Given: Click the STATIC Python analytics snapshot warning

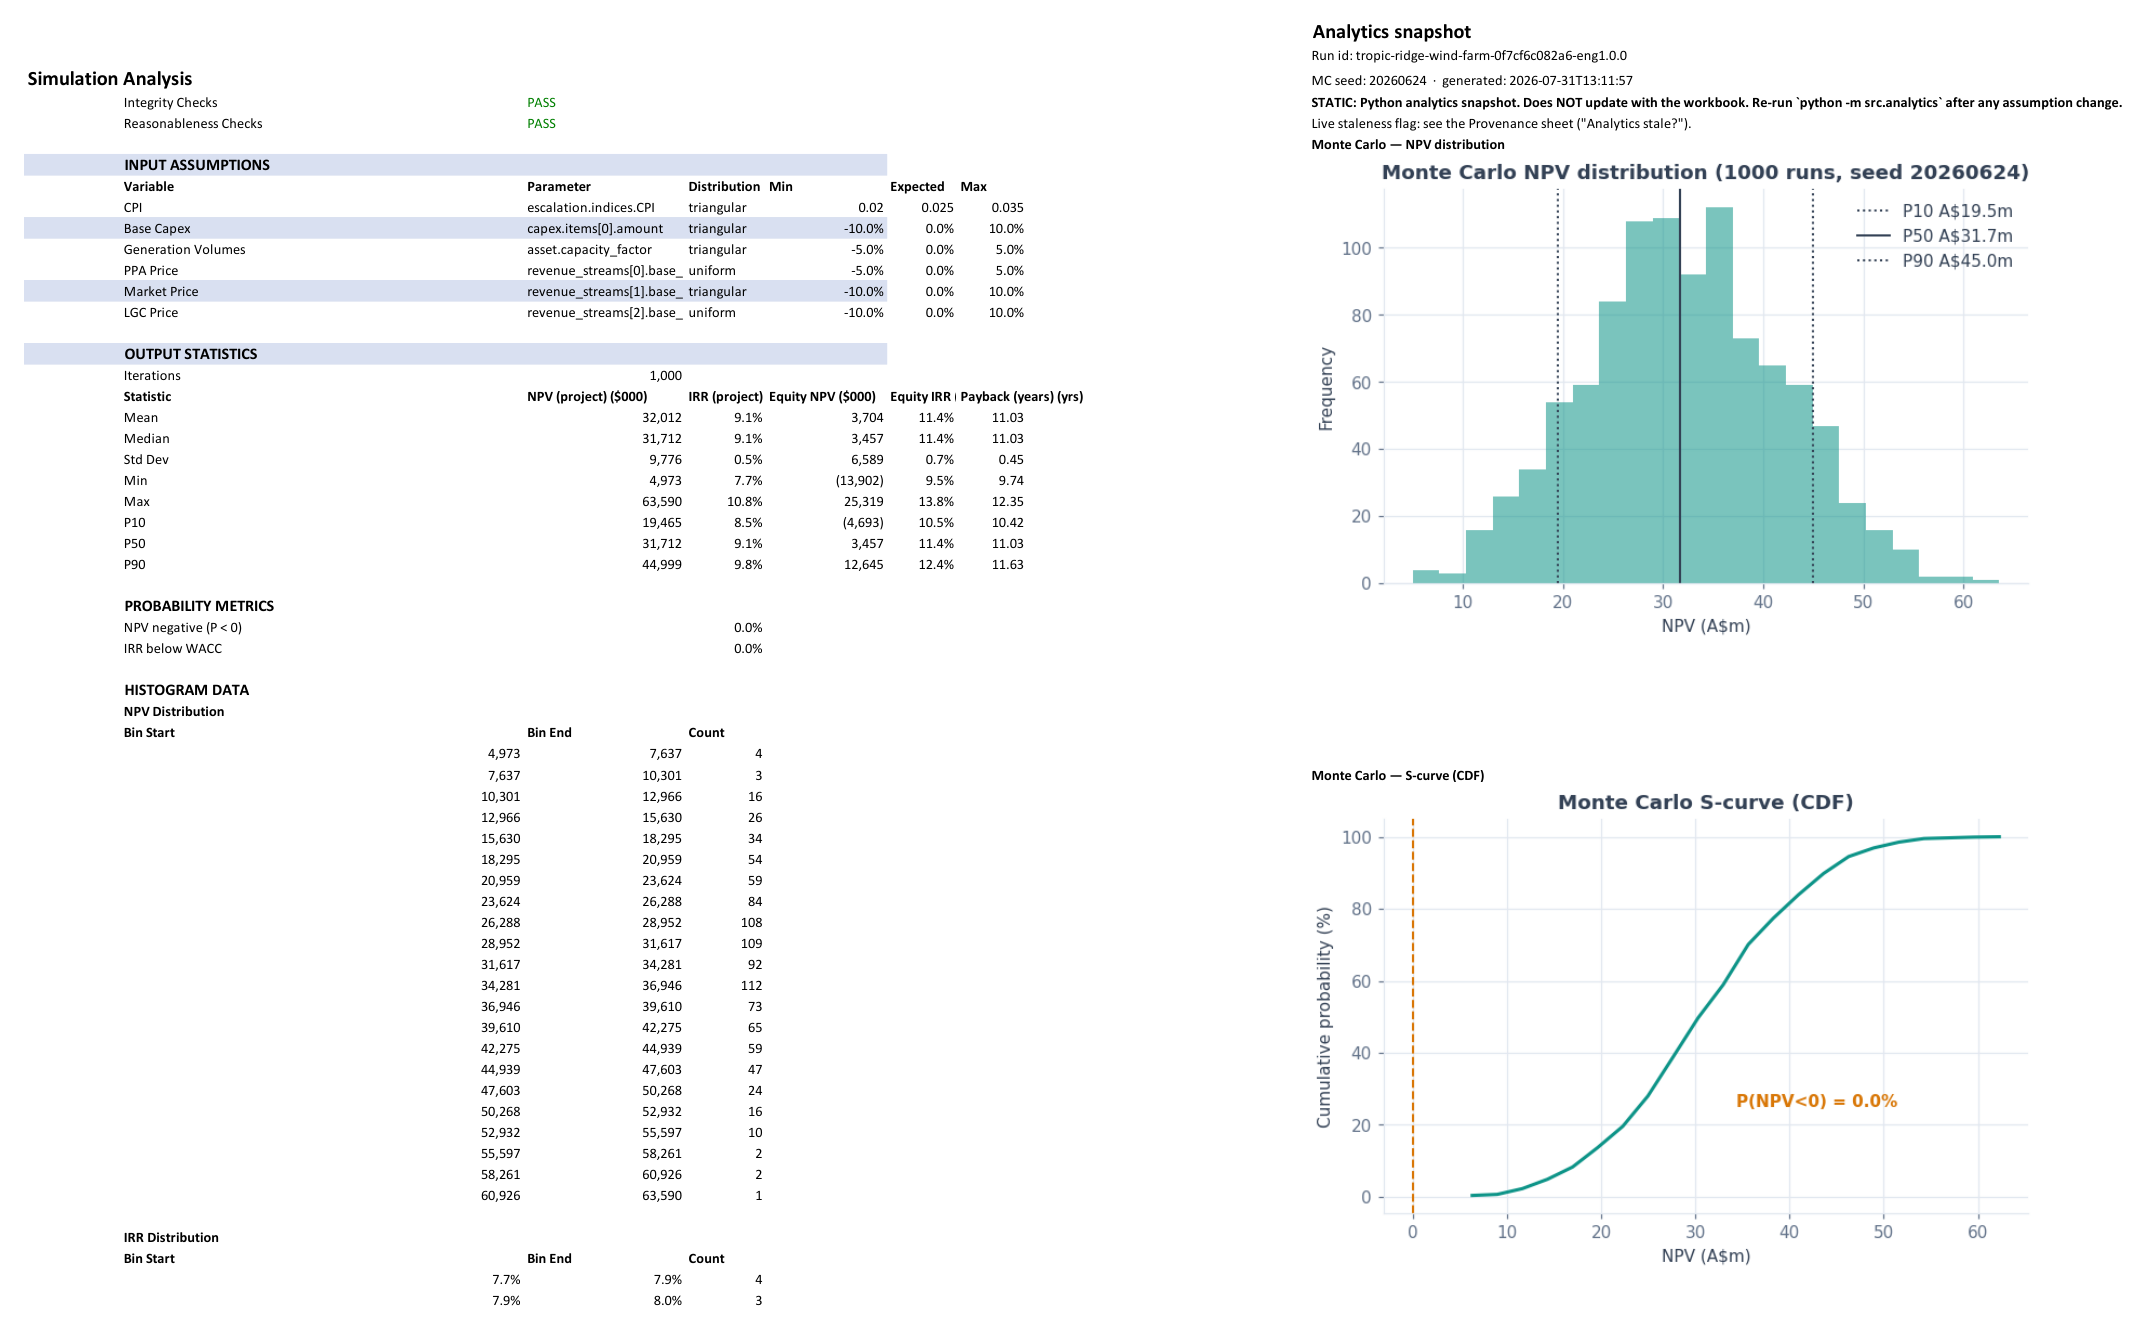Looking at the screenshot, I should (x=1716, y=103).
